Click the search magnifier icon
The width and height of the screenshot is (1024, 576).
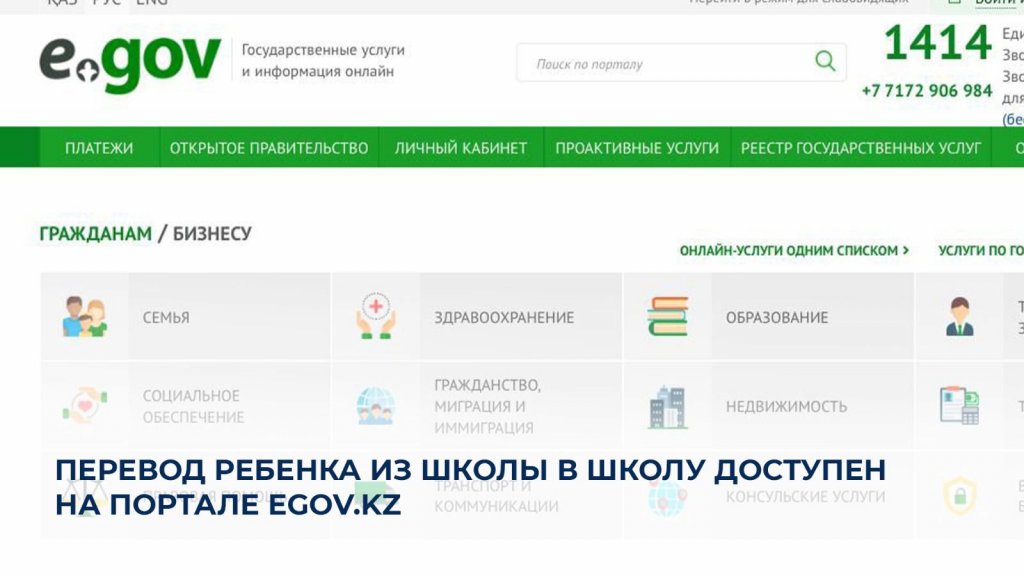tap(825, 62)
